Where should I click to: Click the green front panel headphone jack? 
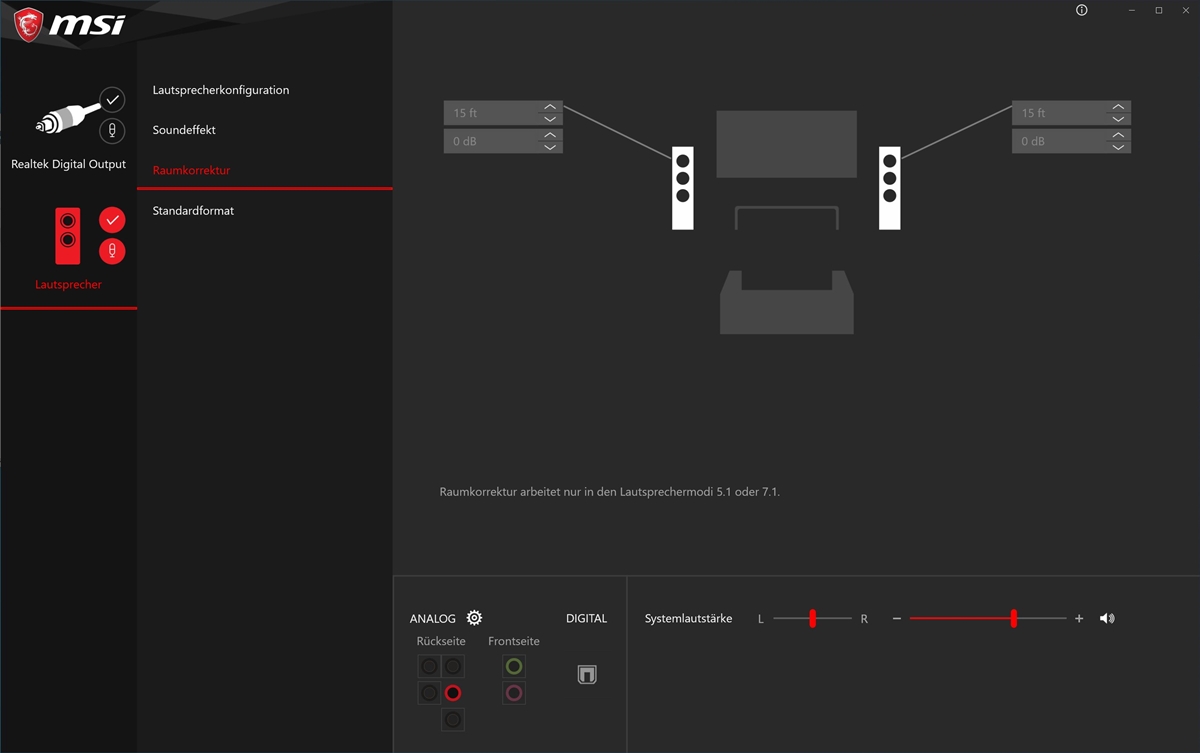(514, 666)
